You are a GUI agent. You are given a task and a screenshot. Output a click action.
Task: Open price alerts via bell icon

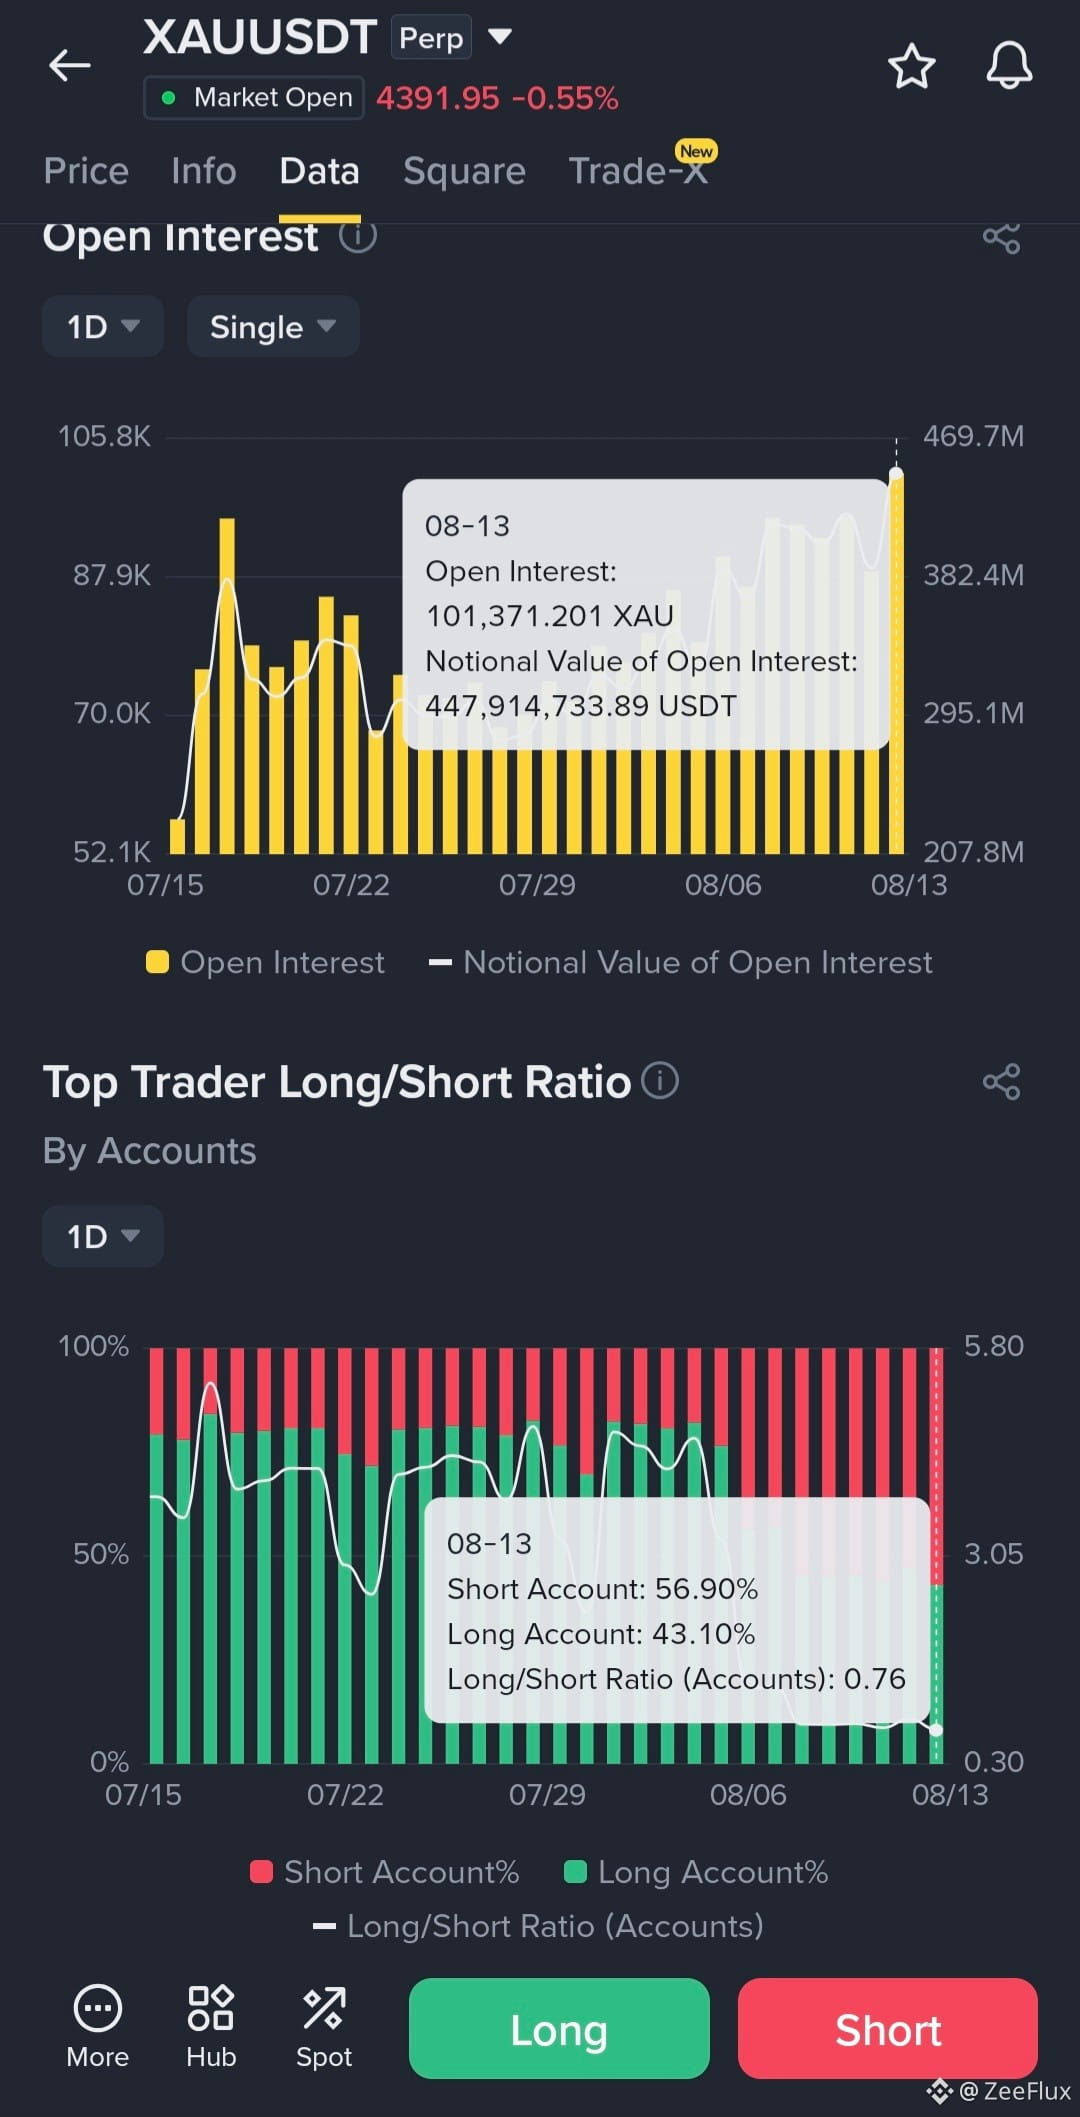click(x=1009, y=66)
